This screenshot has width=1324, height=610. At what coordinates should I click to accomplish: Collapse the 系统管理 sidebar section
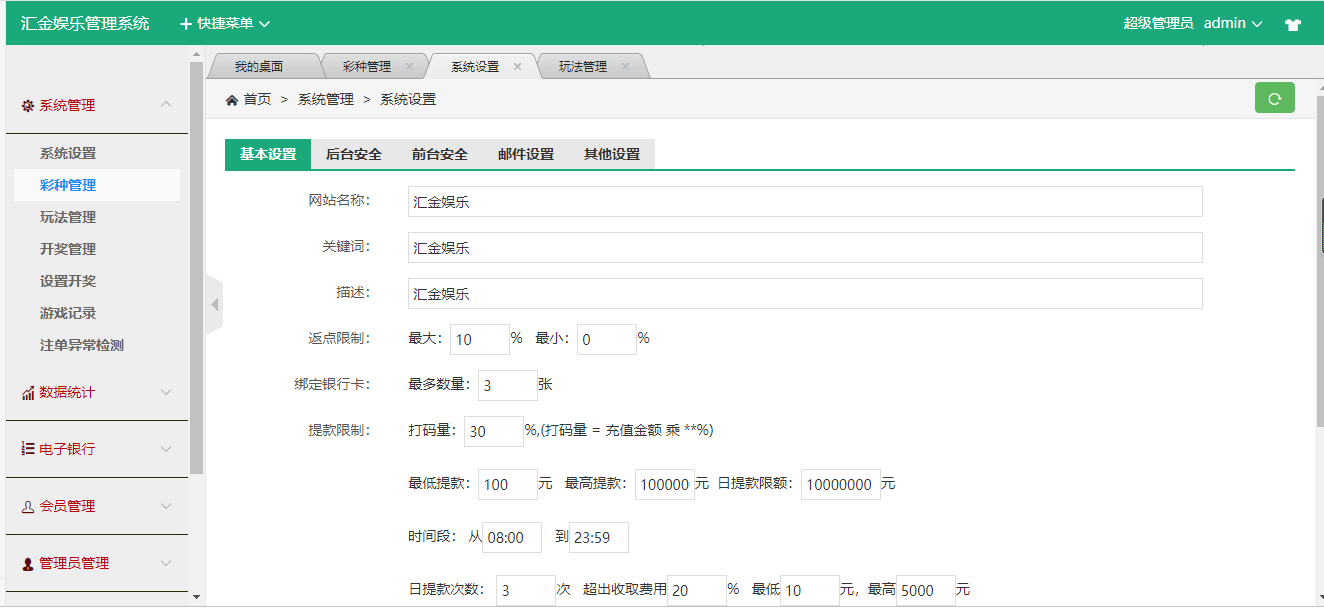pyautogui.click(x=96, y=105)
